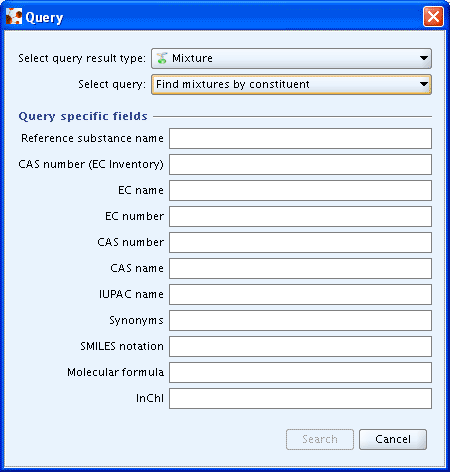Click the Query specific fields section header

(x=83, y=116)
